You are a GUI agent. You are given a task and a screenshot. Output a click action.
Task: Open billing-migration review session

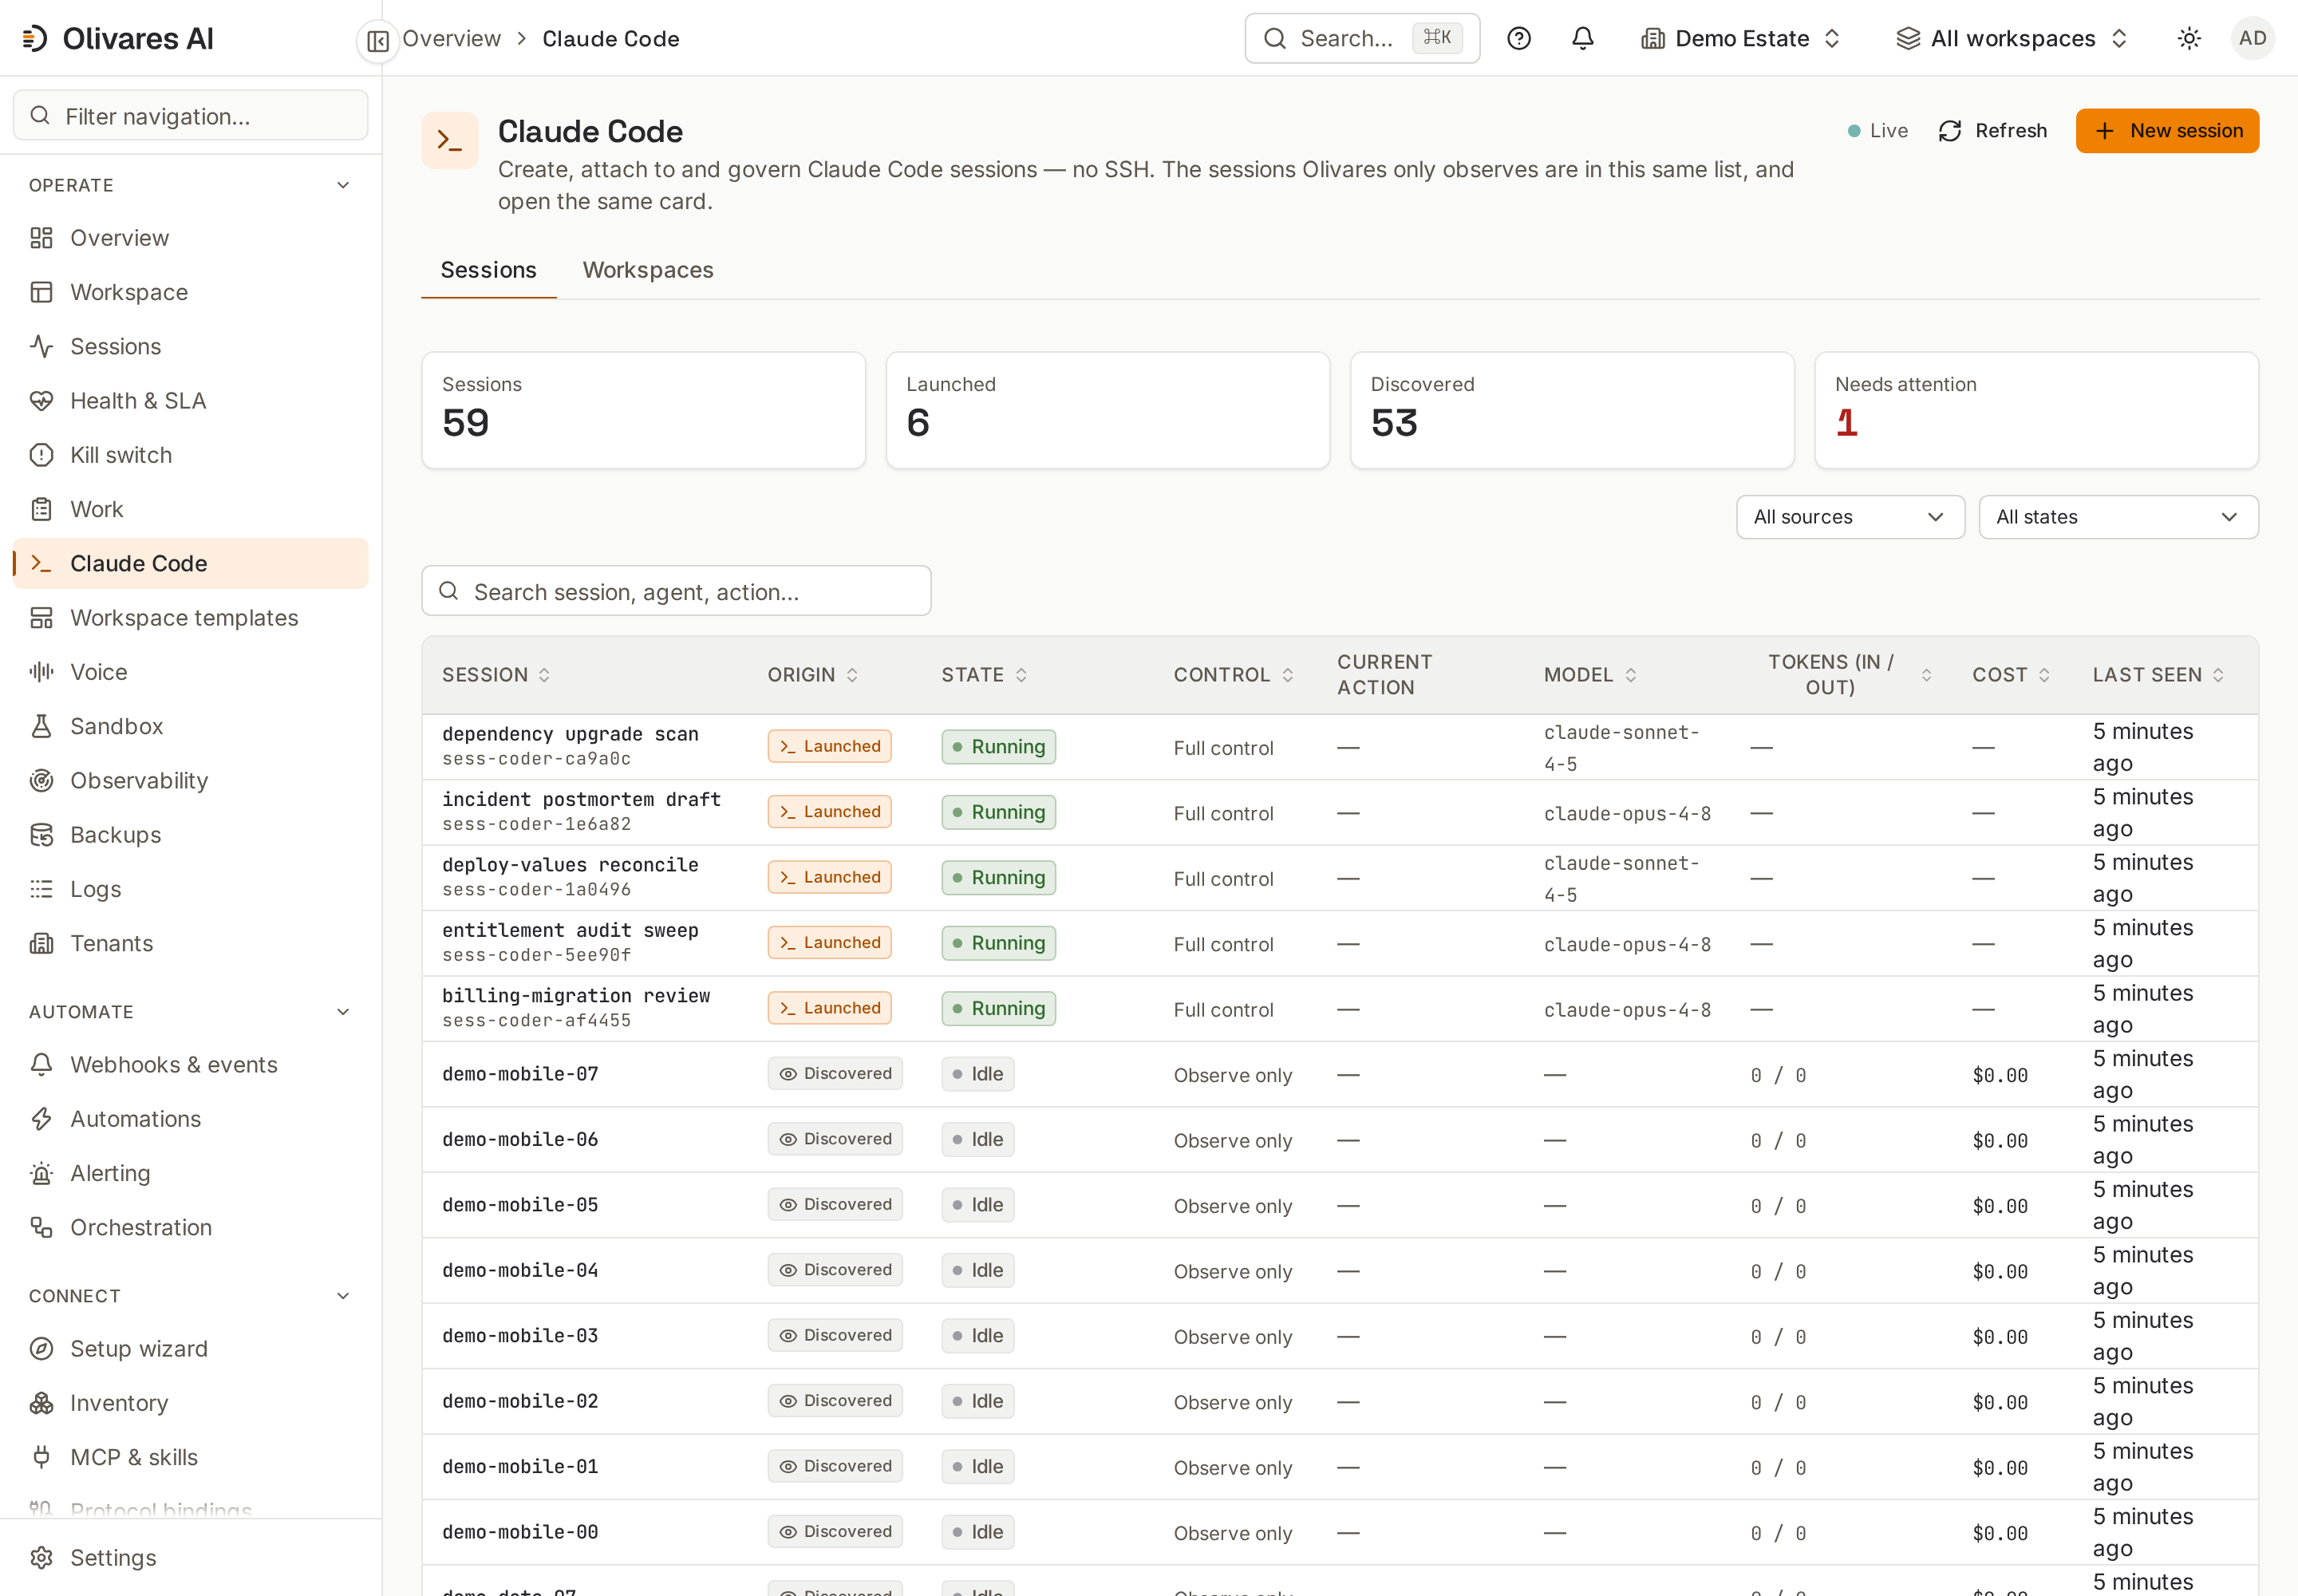576,996
